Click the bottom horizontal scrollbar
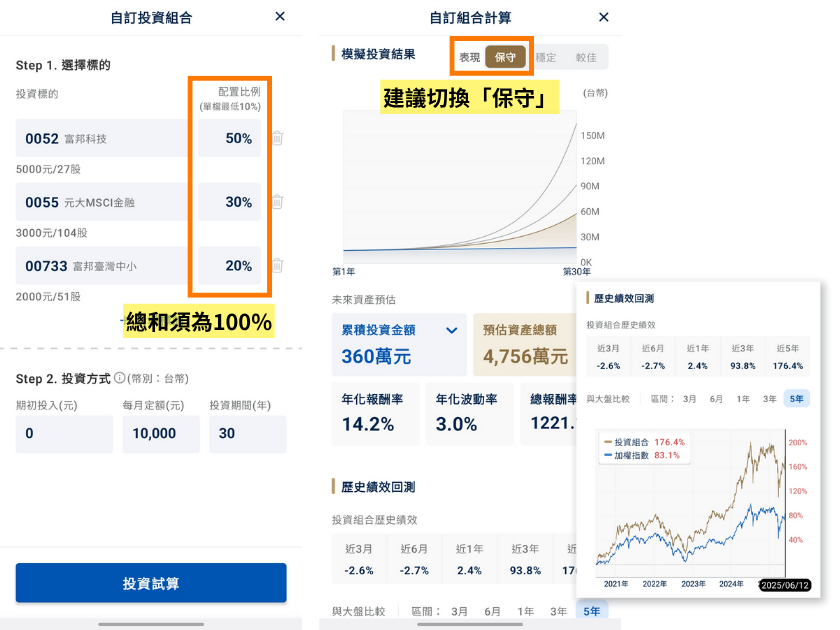The width and height of the screenshot is (840, 630). pyautogui.click(x=150, y=627)
